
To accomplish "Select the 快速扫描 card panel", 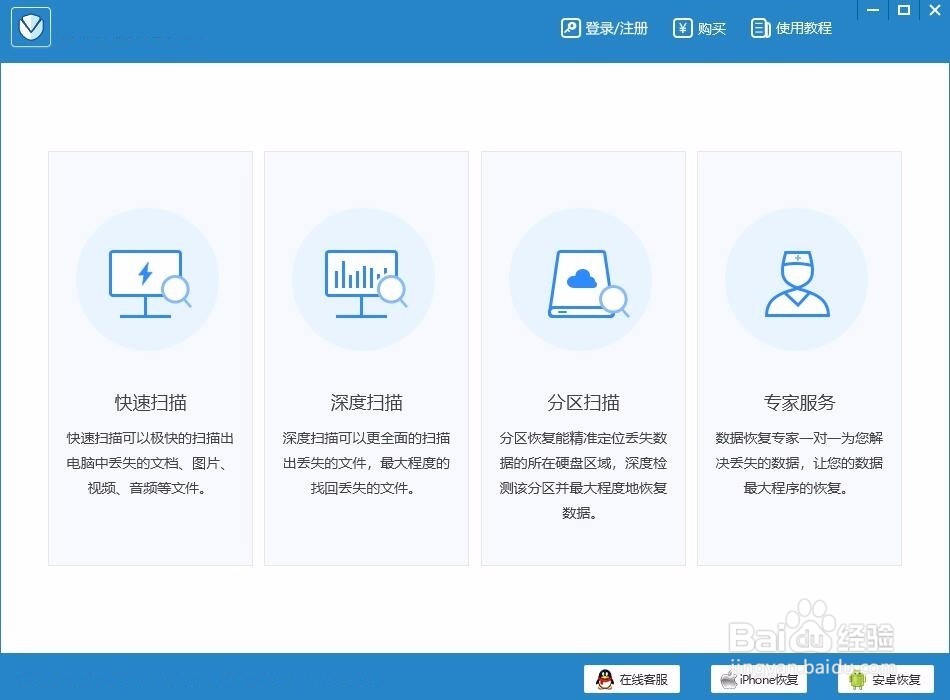I will point(150,357).
